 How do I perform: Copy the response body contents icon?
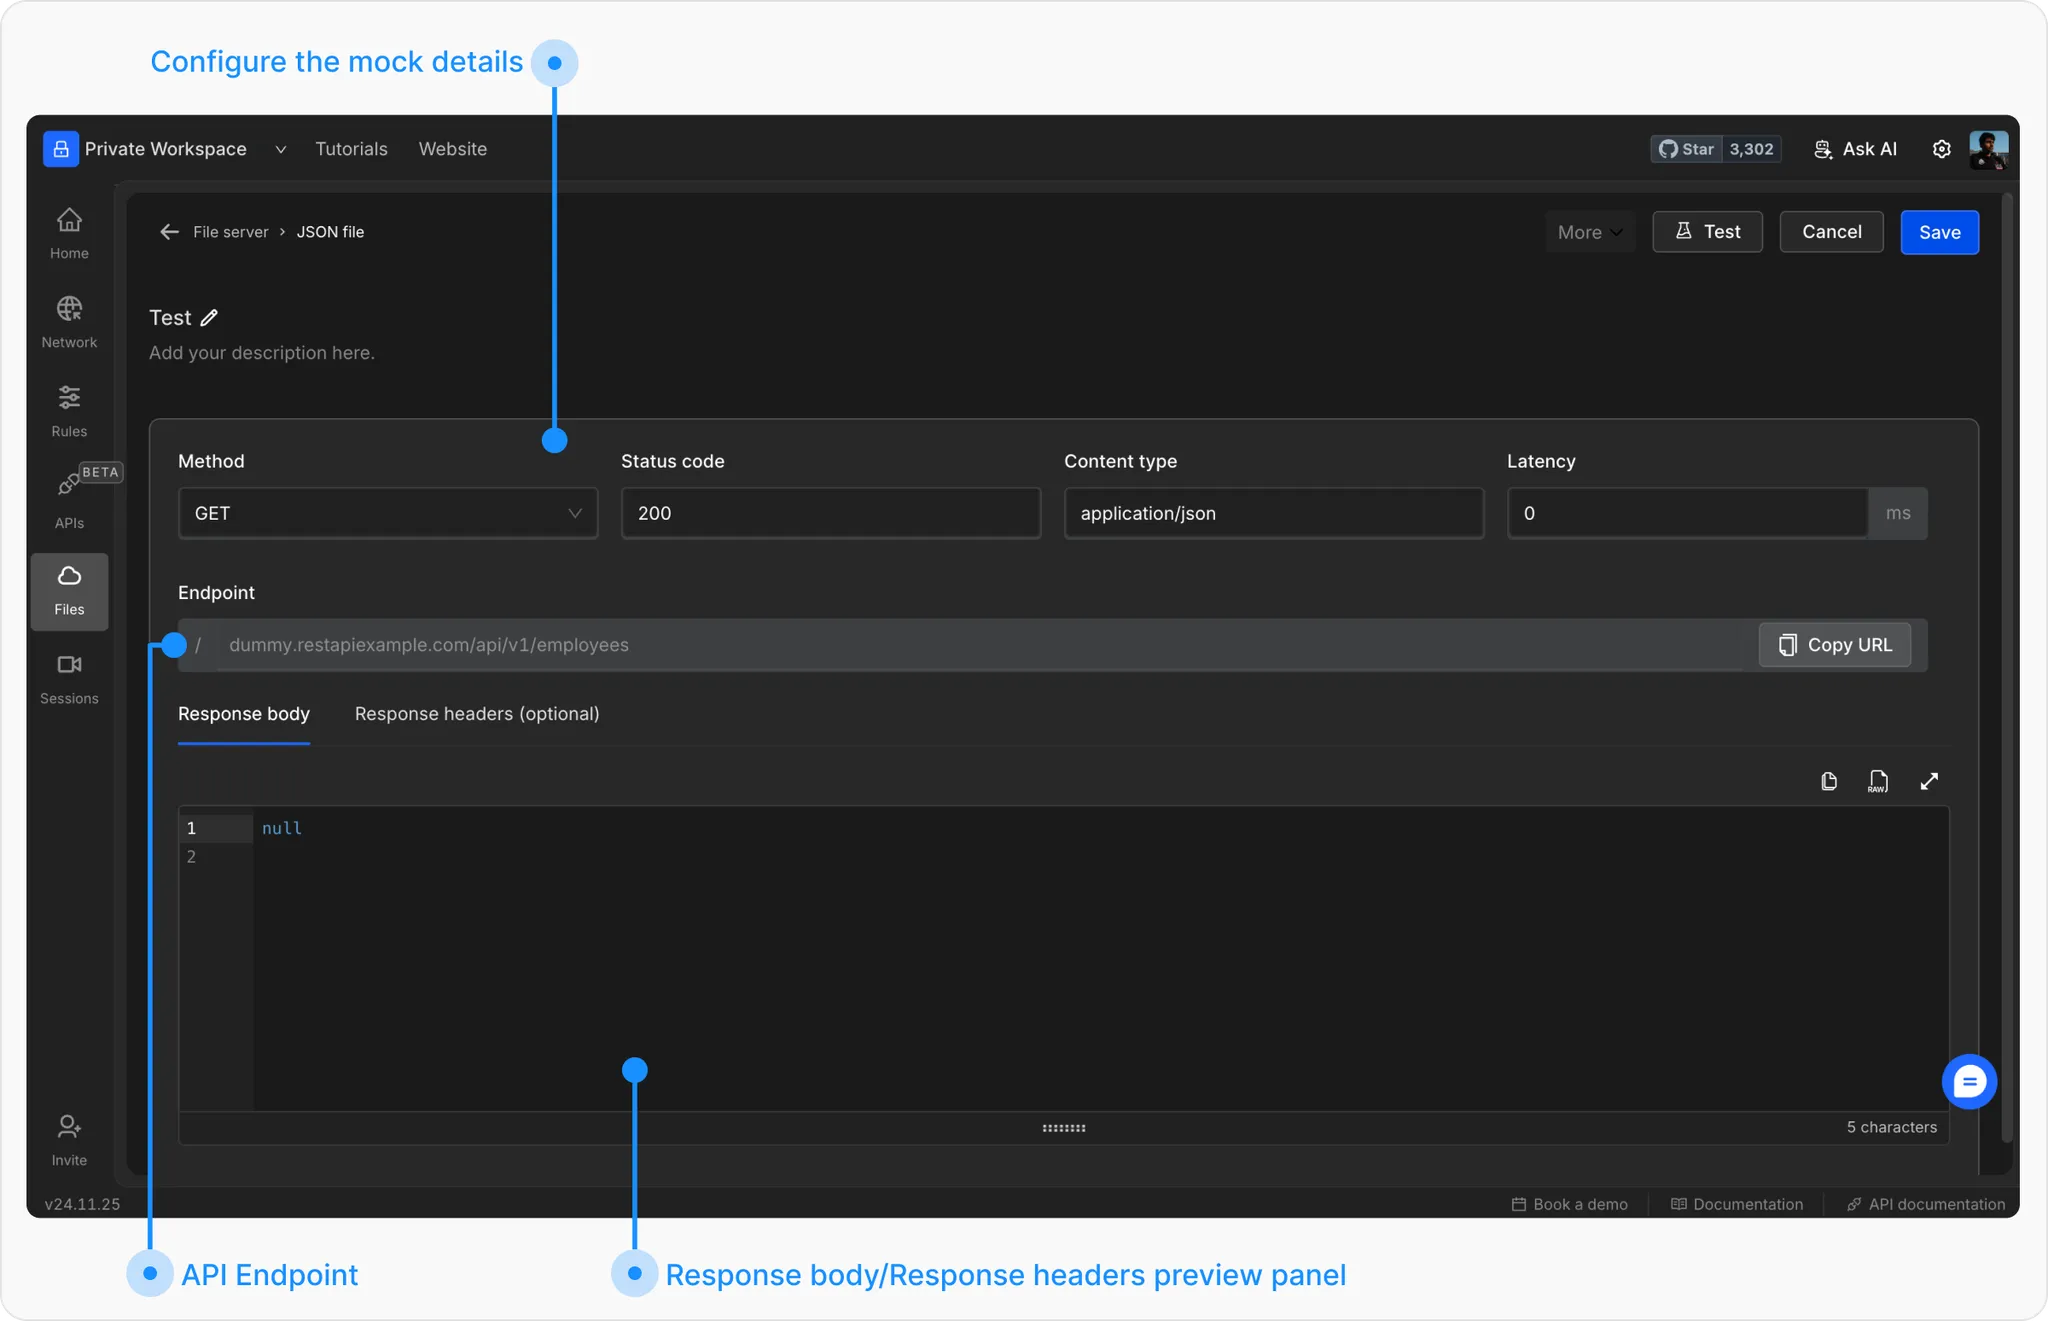coord(1829,781)
